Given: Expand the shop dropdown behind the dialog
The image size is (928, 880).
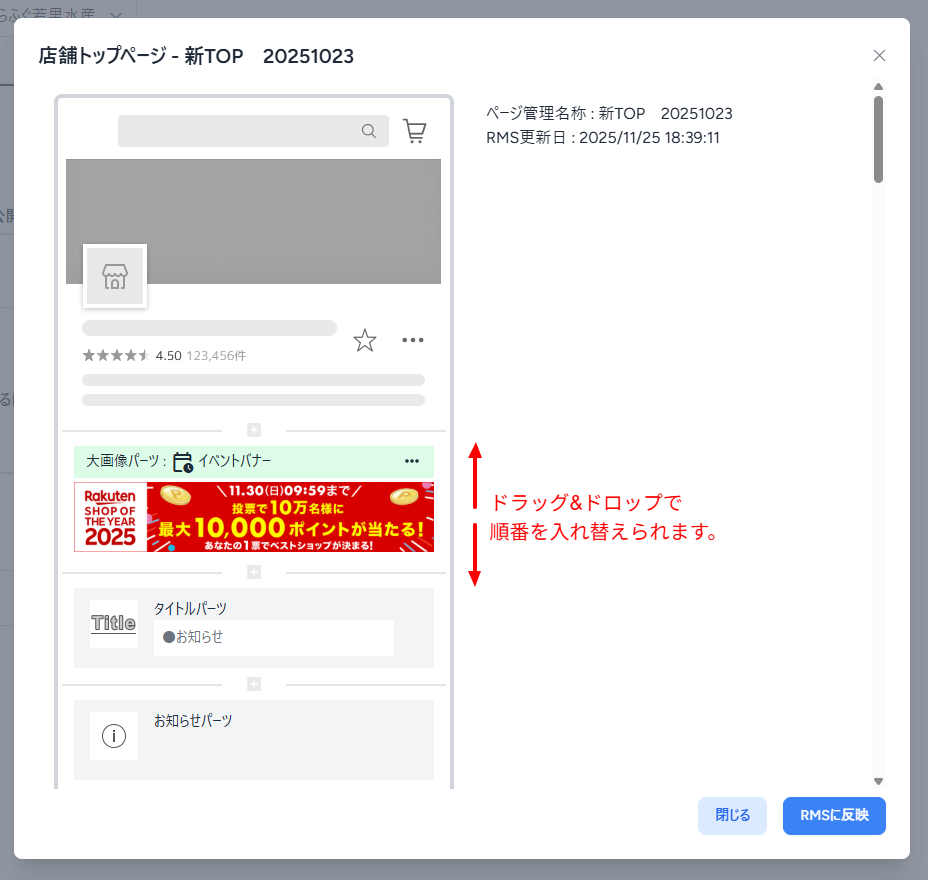Looking at the screenshot, I should [x=116, y=15].
